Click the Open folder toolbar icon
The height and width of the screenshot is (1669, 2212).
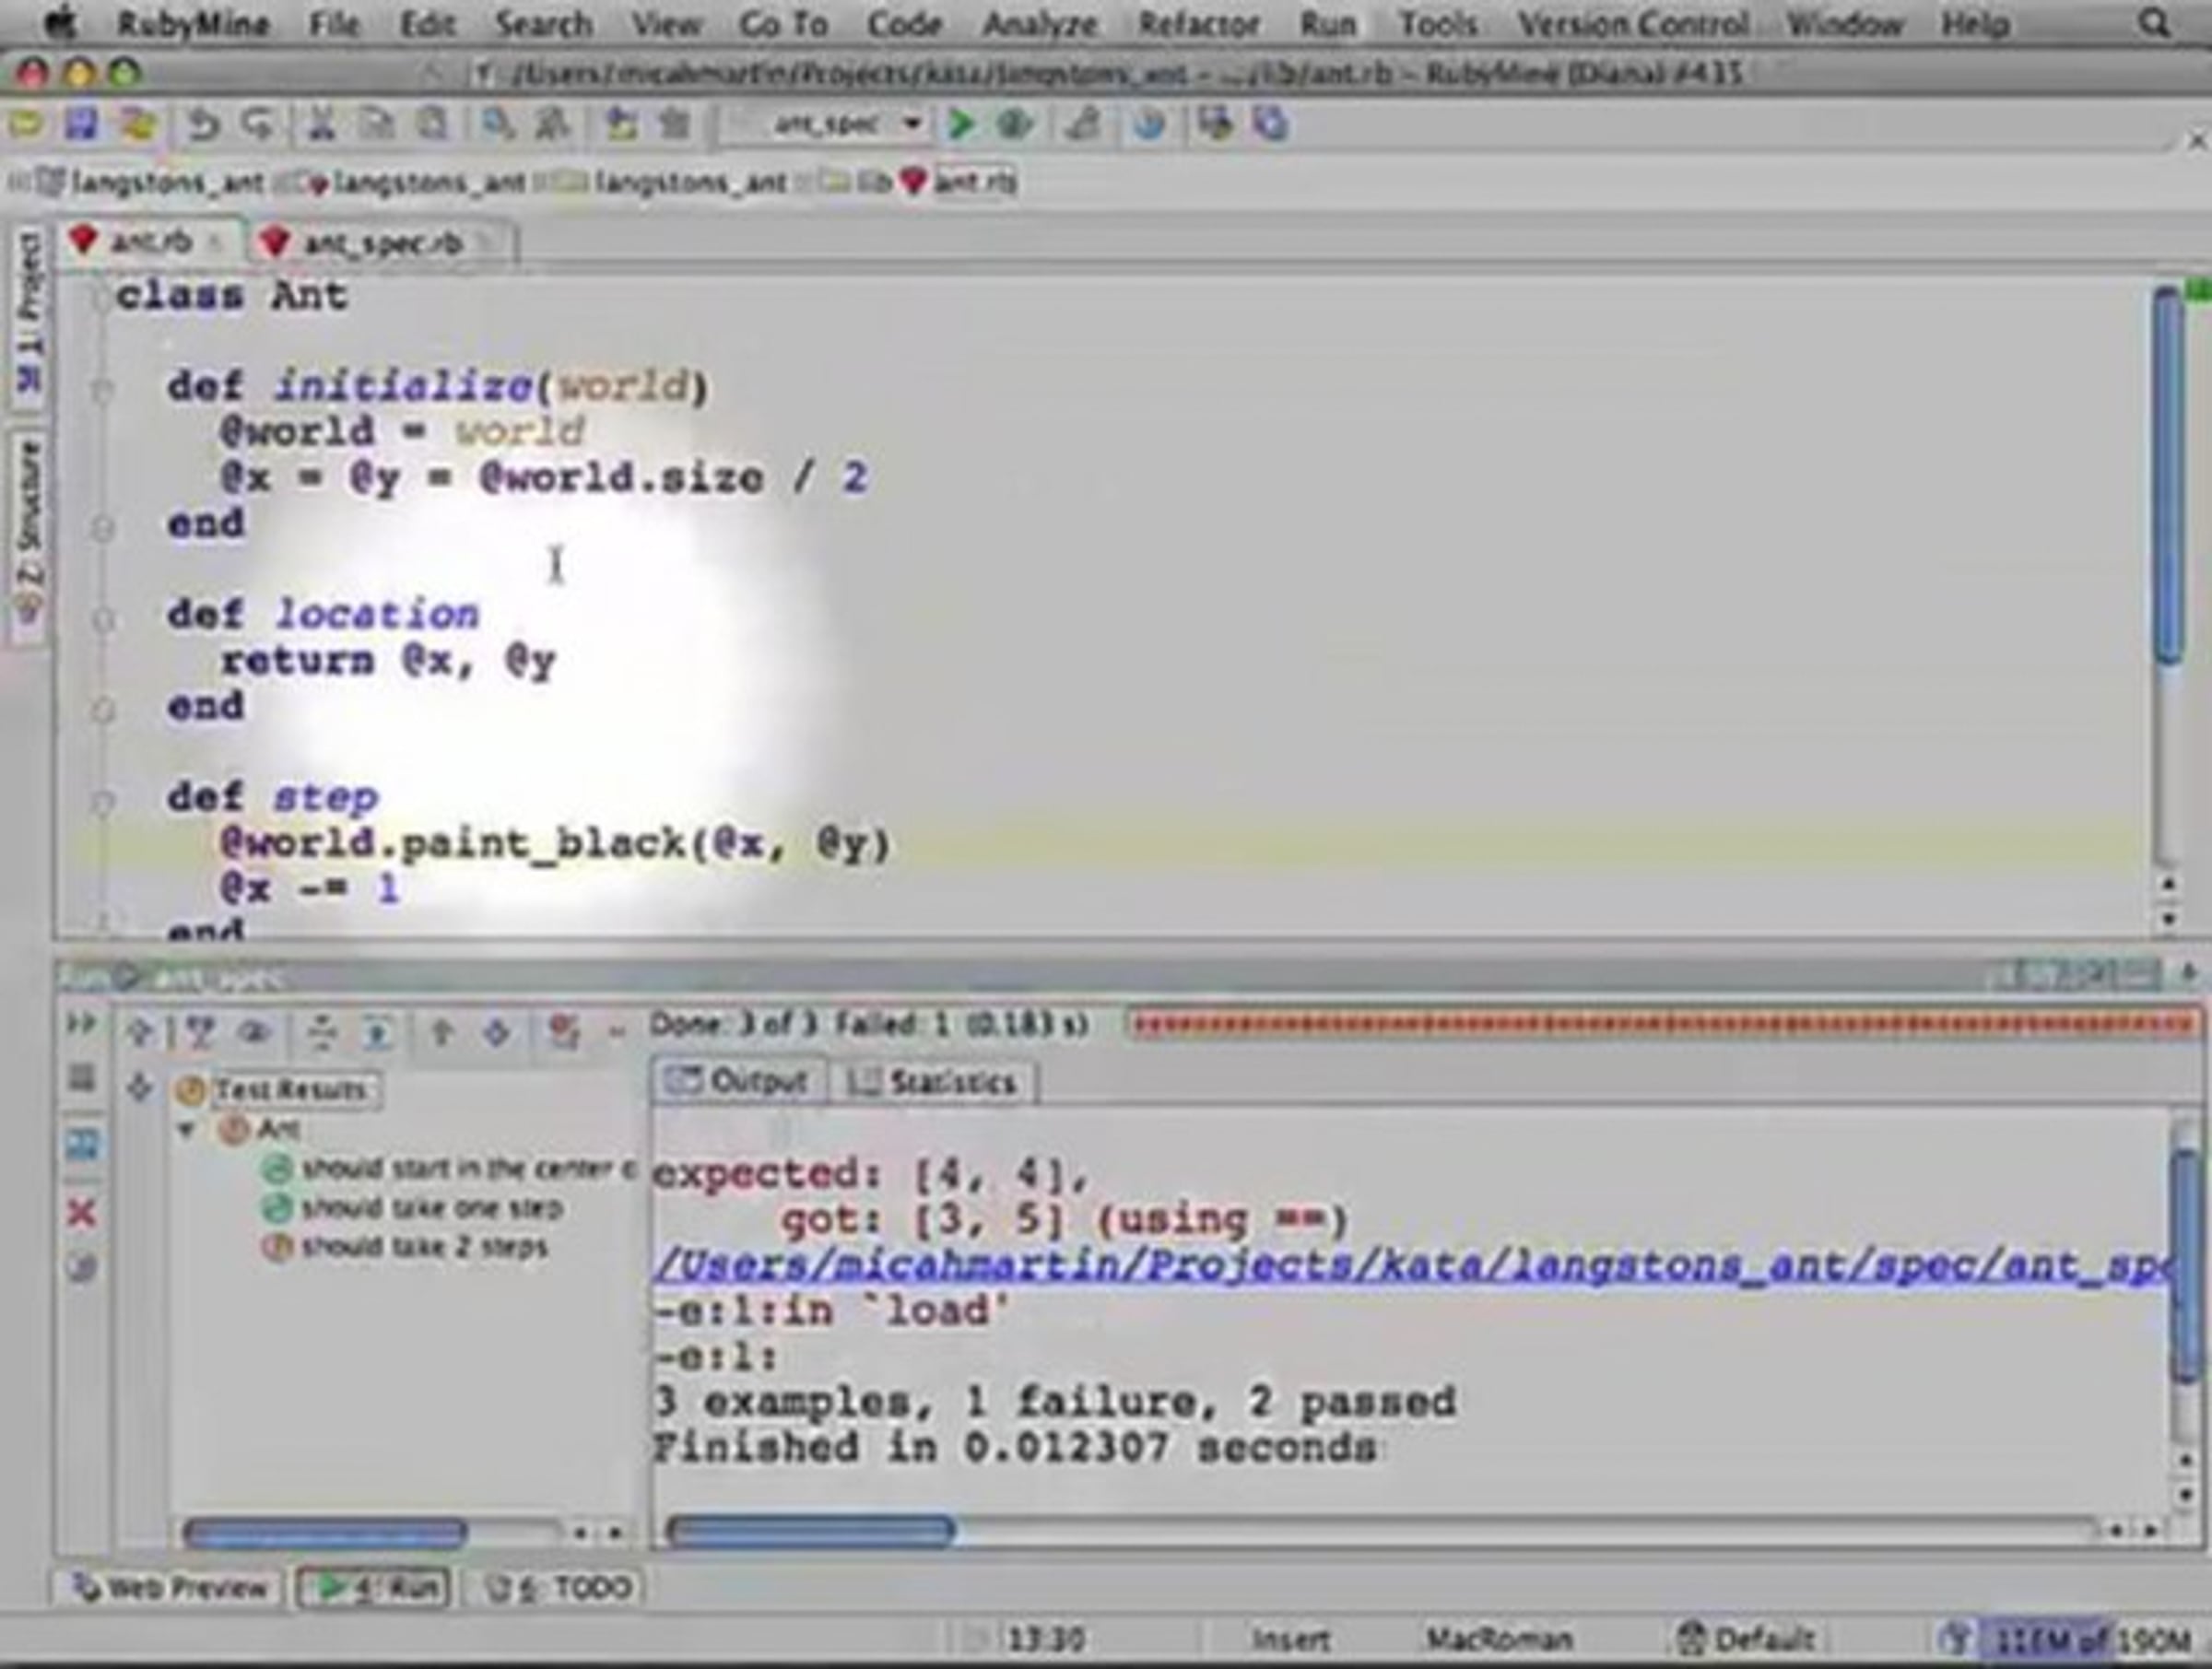coord(25,124)
